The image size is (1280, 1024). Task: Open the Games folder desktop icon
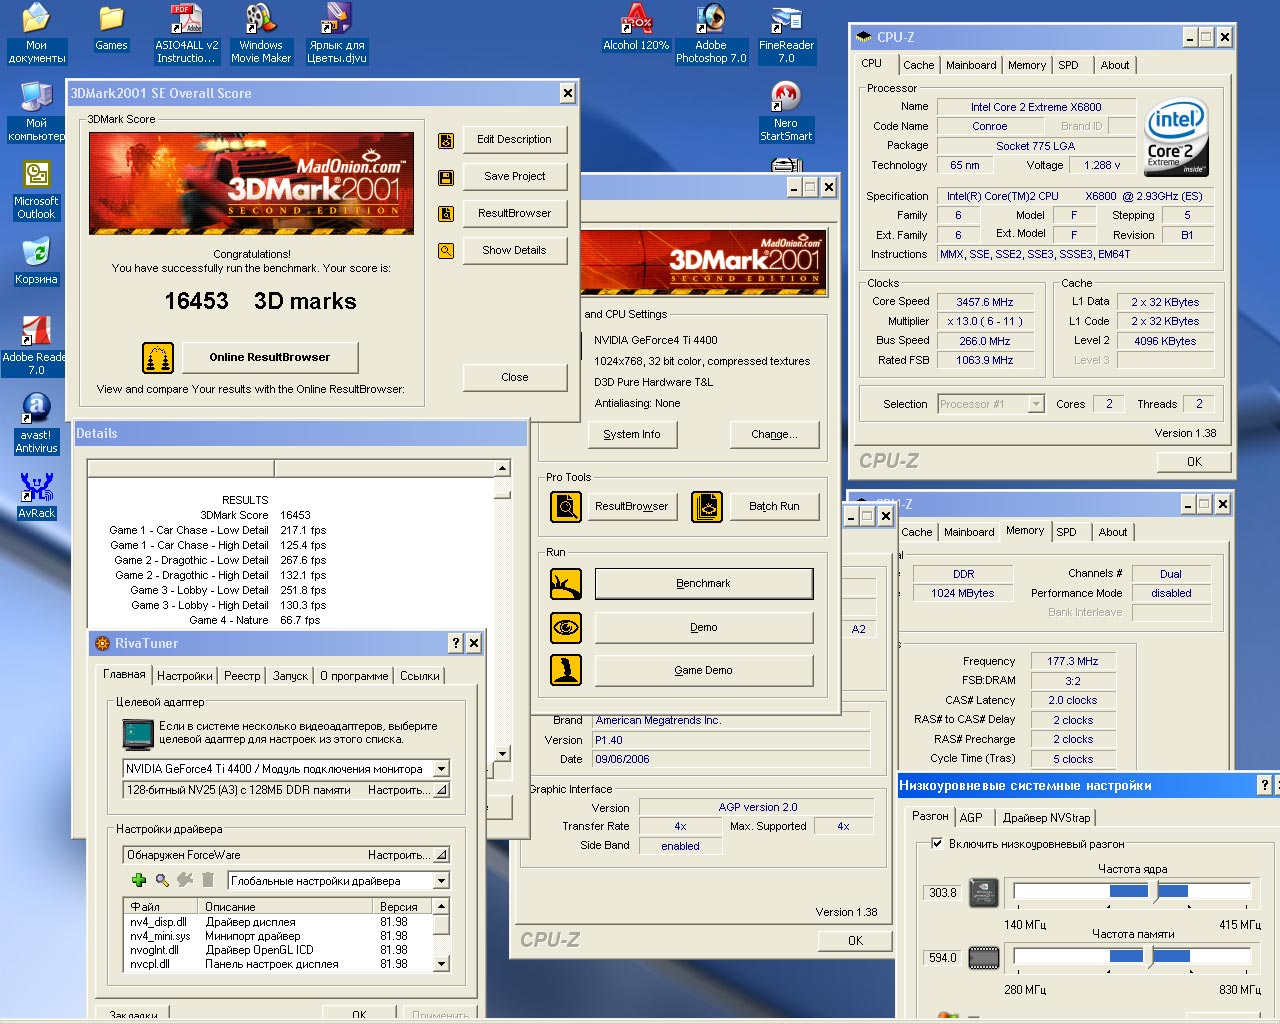[x=111, y=28]
